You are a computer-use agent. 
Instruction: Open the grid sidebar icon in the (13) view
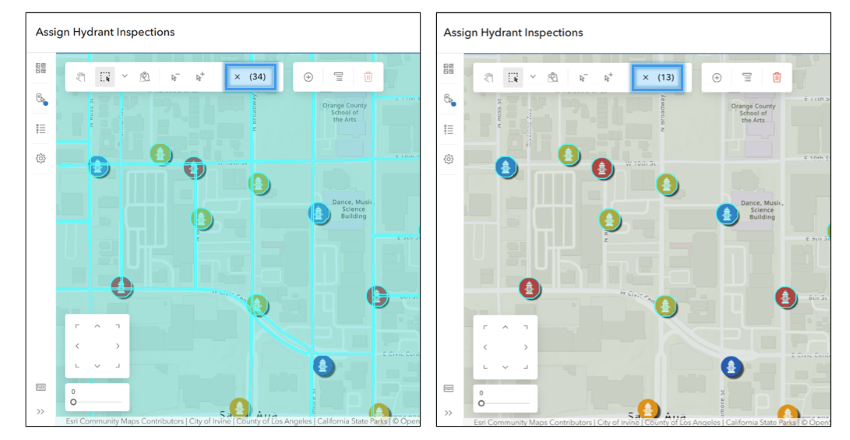[x=448, y=68]
